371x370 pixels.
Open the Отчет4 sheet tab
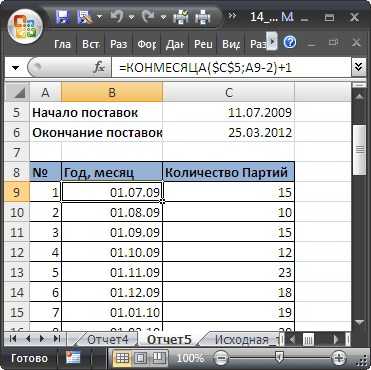[x=107, y=339]
